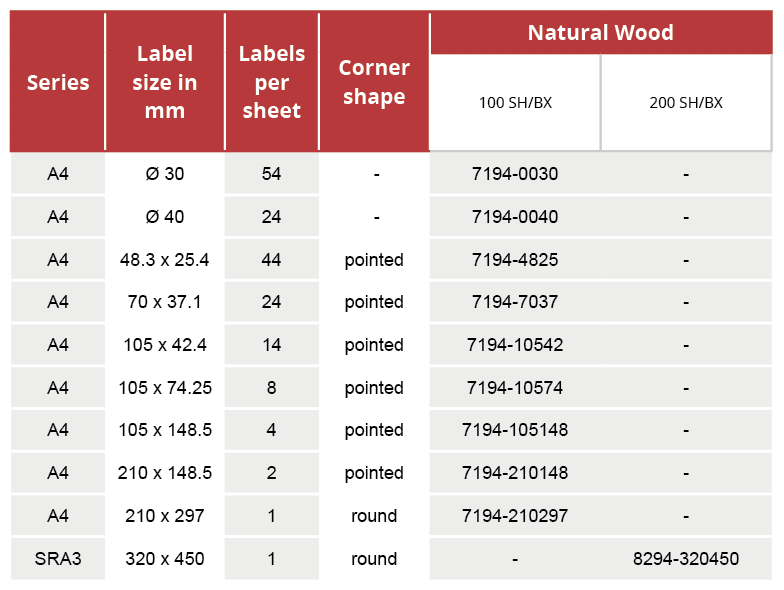Click the 44 labels per sheet cell
784x590 pixels.
point(272,260)
